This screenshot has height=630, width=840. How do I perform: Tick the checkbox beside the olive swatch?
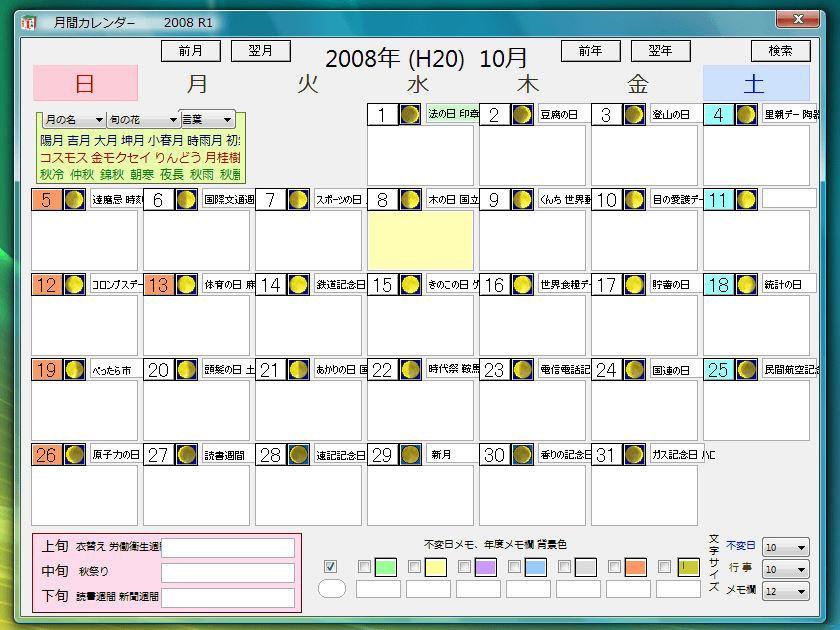(664, 566)
